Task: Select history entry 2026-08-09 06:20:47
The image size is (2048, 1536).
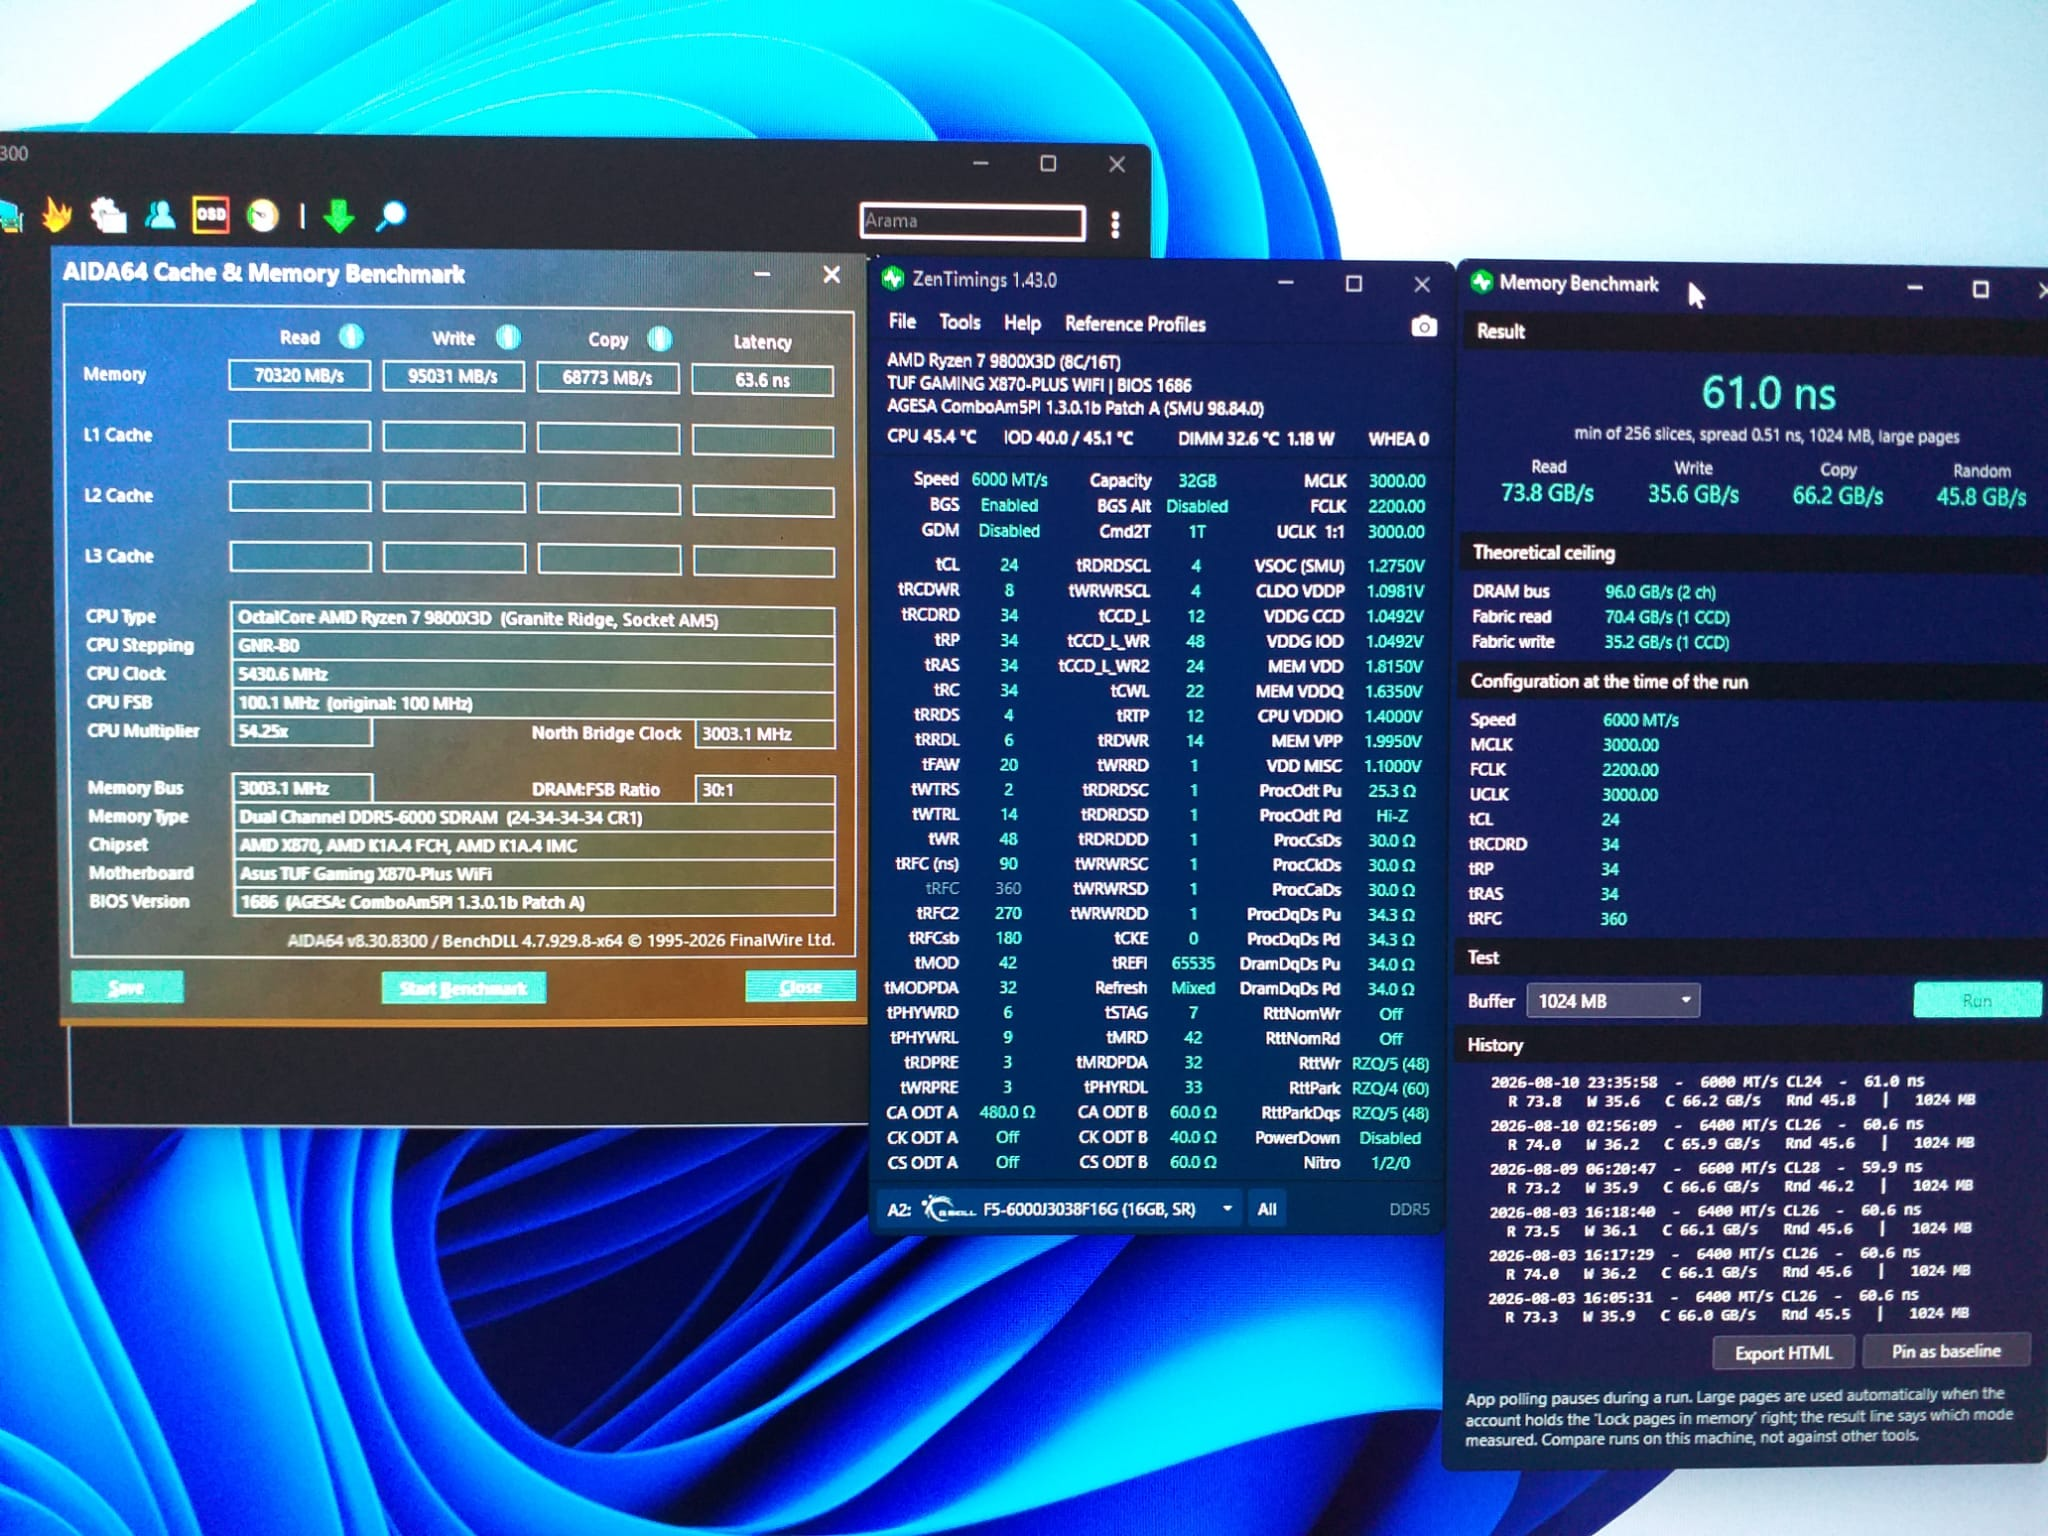Action: click(1730, 1177)
